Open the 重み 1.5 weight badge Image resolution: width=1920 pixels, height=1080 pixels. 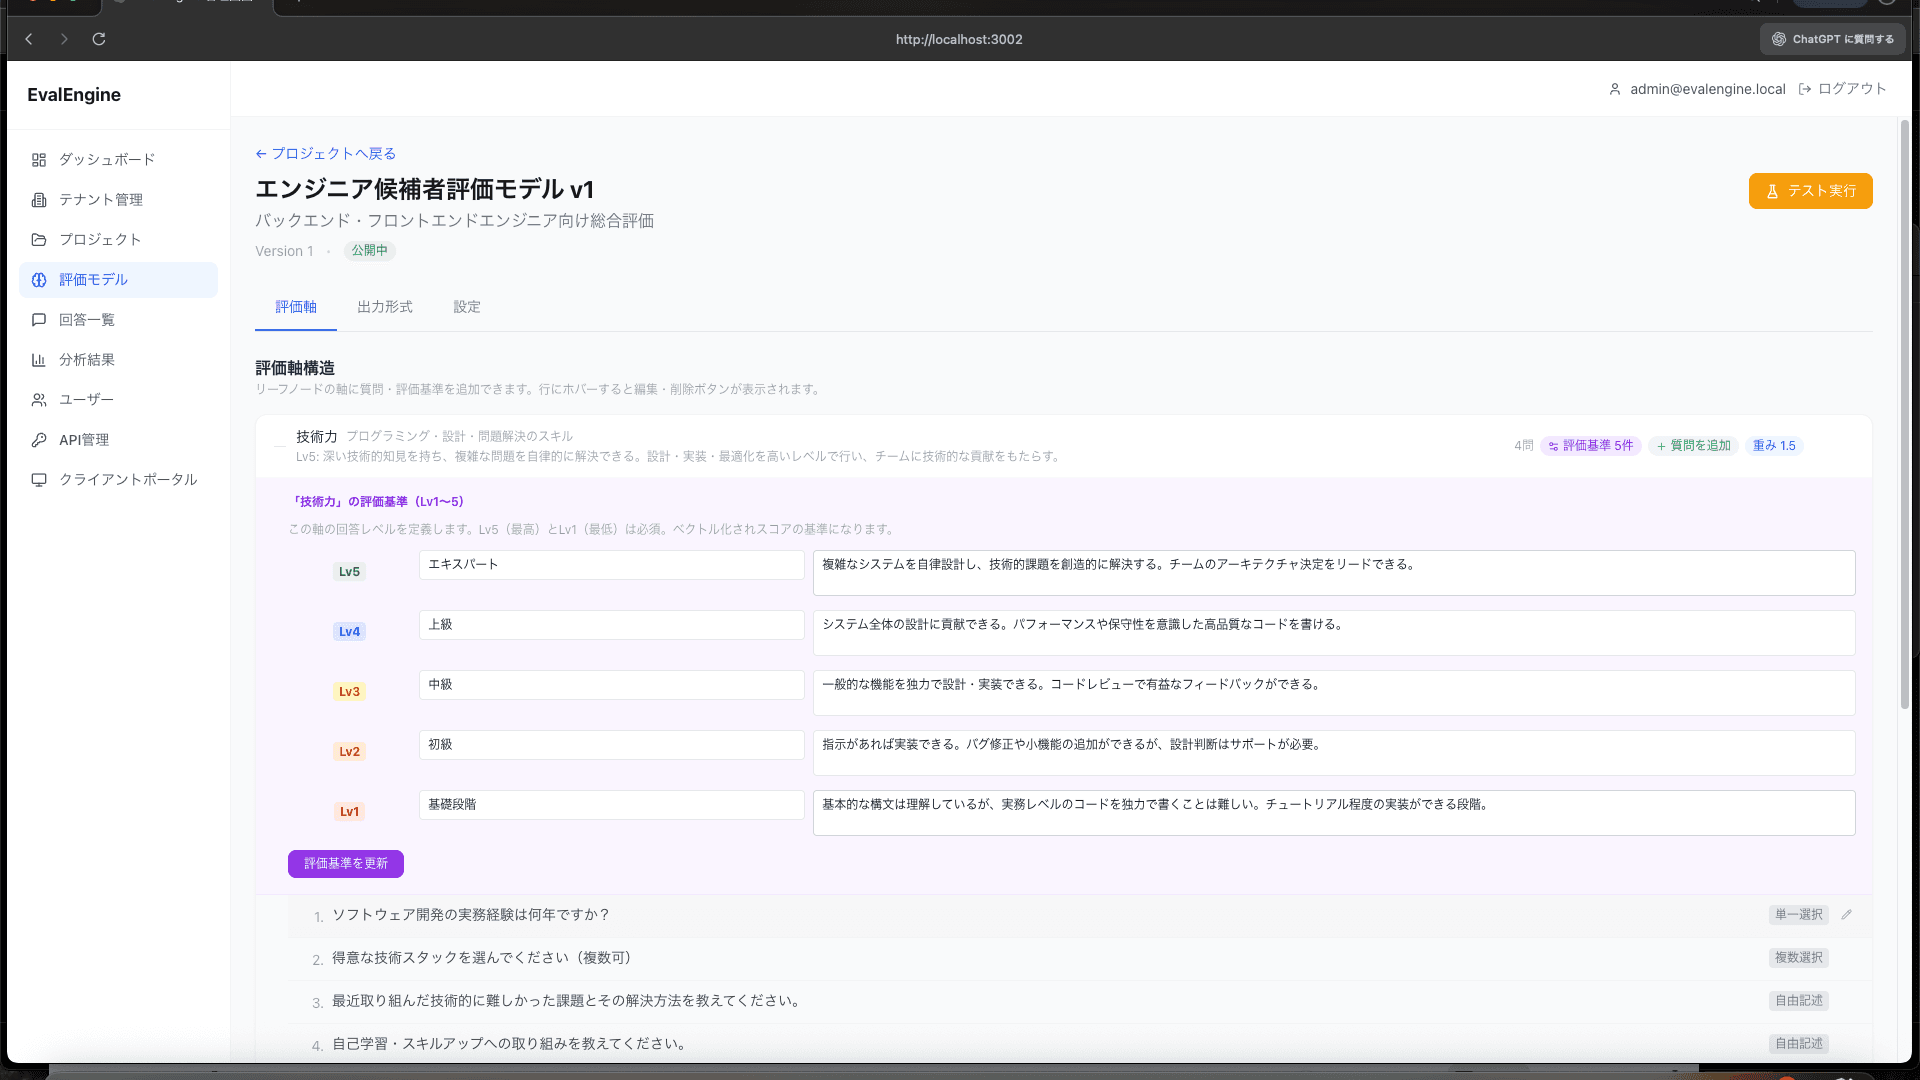(x=1774, y=446)
